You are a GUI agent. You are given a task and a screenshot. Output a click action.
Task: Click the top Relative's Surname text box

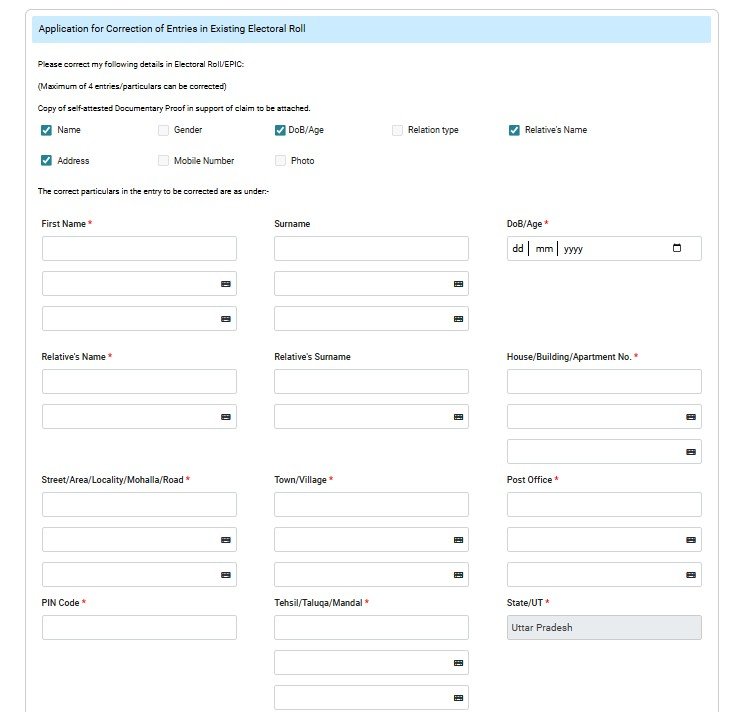click(371, 382)
